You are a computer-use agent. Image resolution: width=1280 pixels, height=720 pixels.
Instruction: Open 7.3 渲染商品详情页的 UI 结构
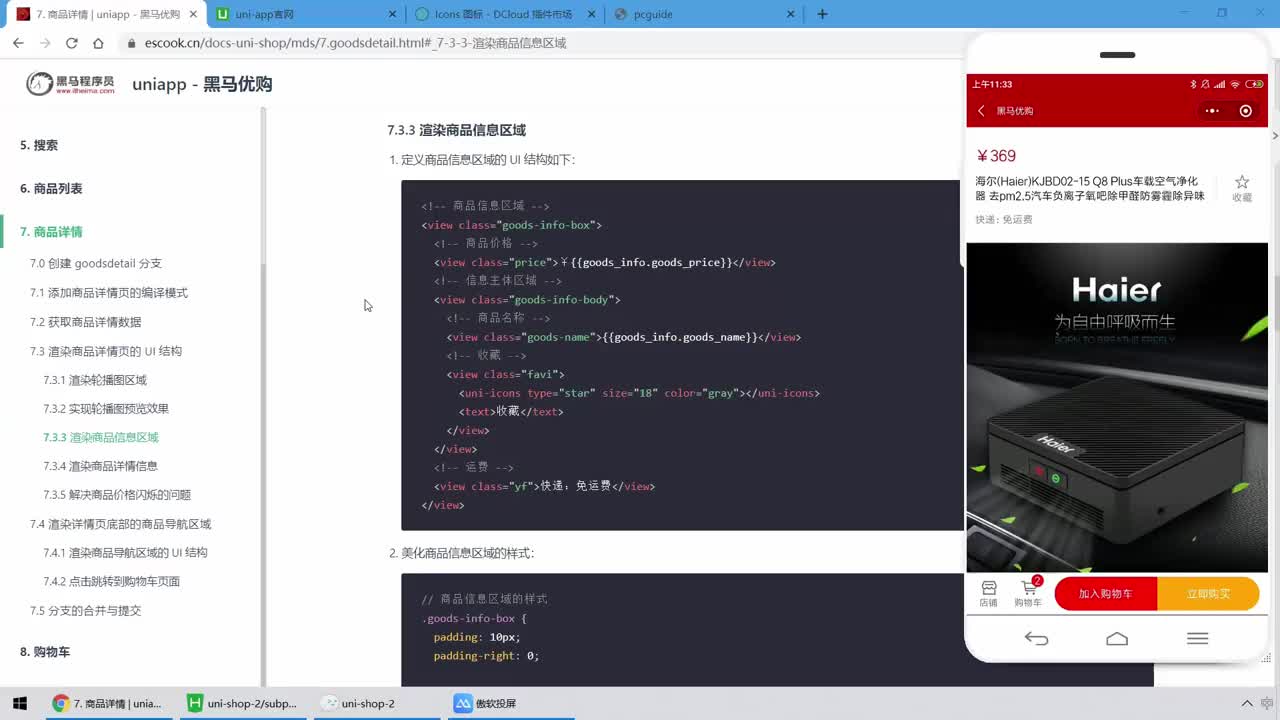coord(106,351)
